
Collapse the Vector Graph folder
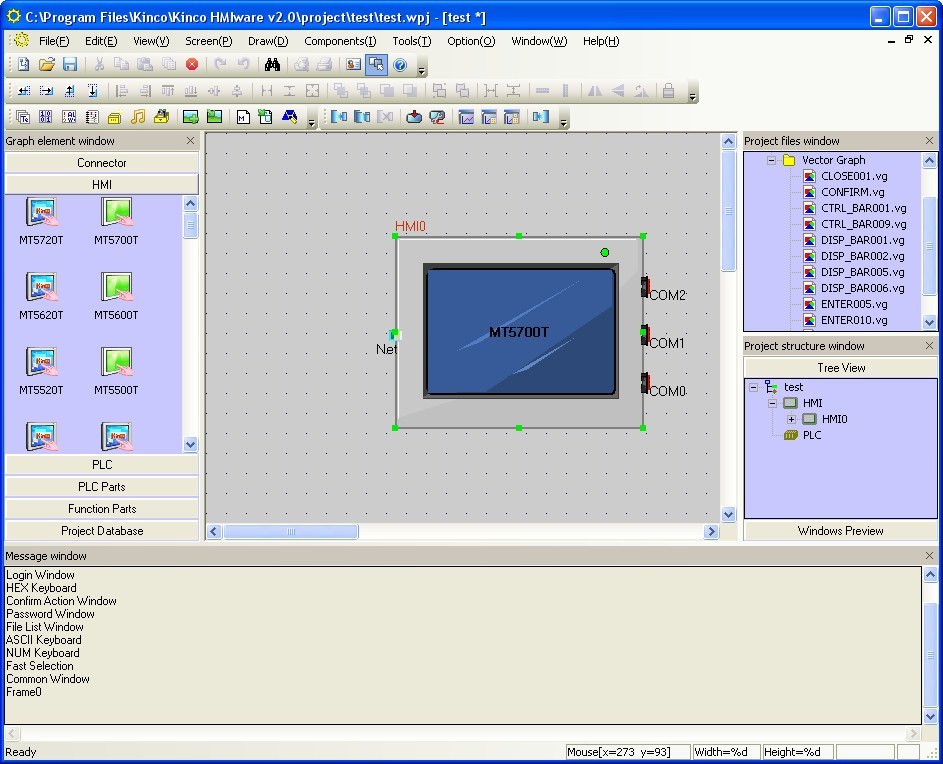pyautogui.click(x=772, y=160)
